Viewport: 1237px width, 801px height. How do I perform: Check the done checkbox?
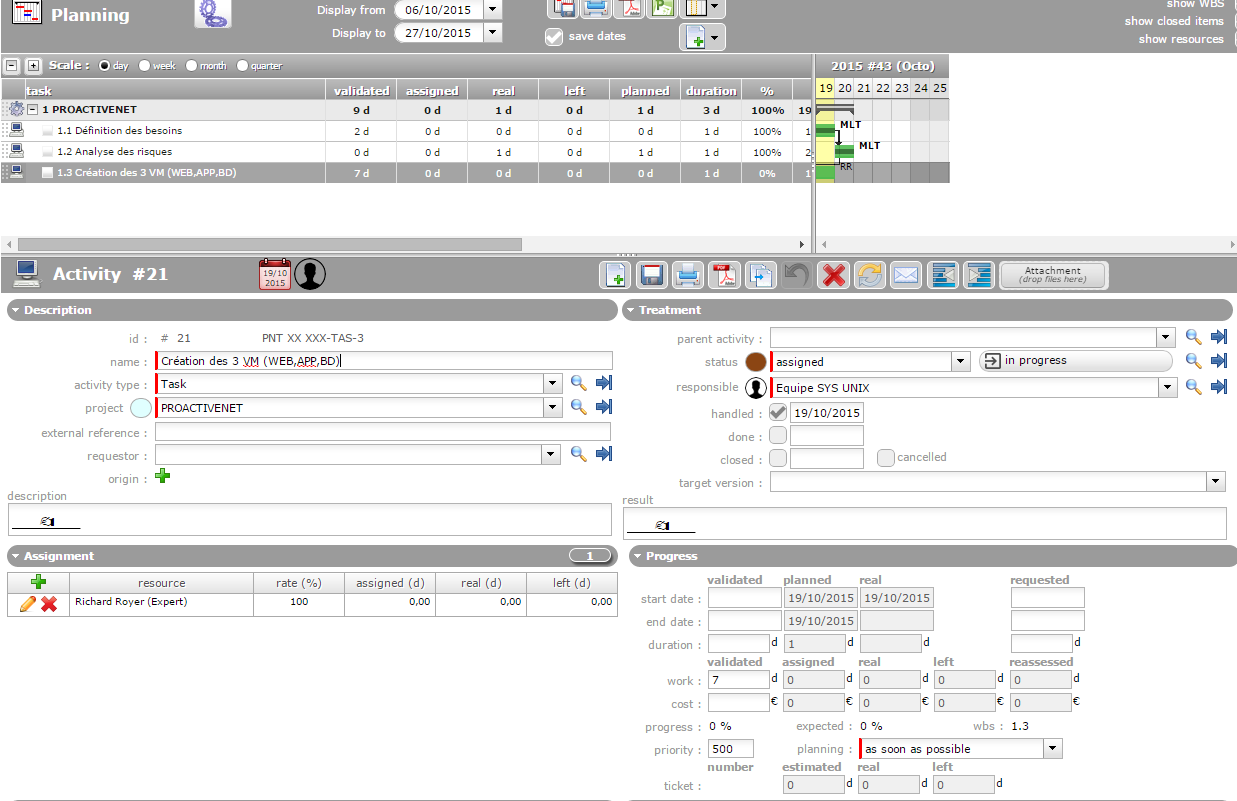coord(778,436)
